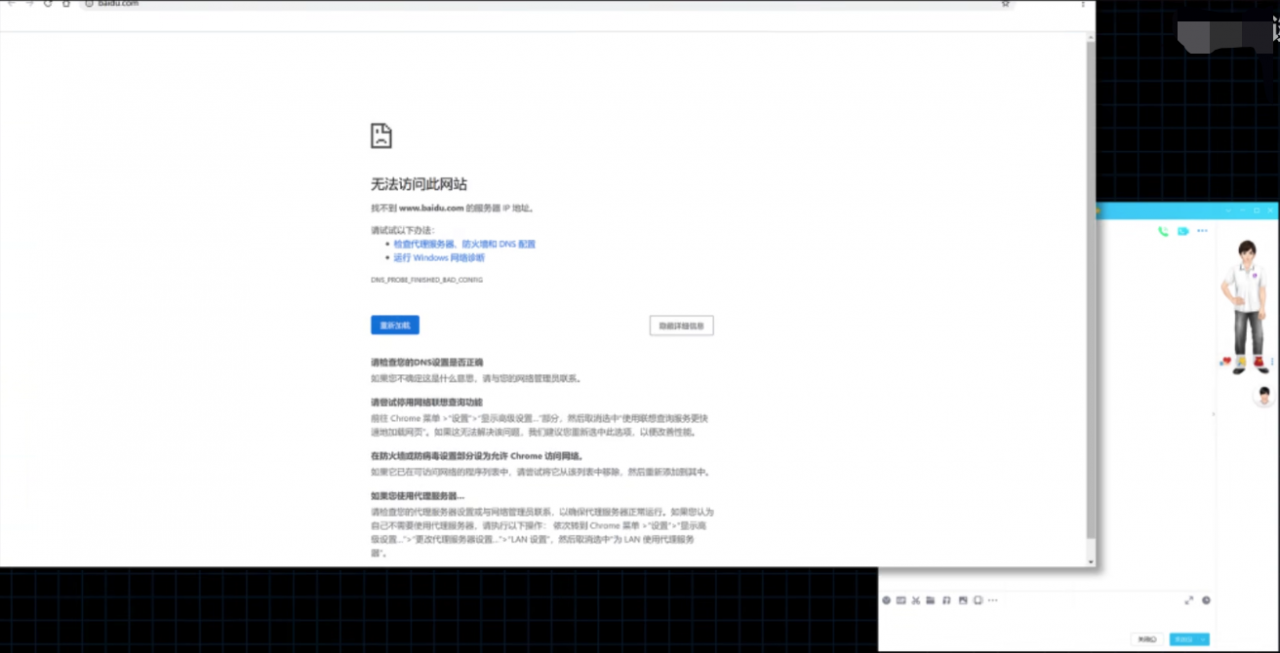Screen dimensions: 1280x653
Task: Click the blue 重新加载 reload button
Action: point(394,325)
